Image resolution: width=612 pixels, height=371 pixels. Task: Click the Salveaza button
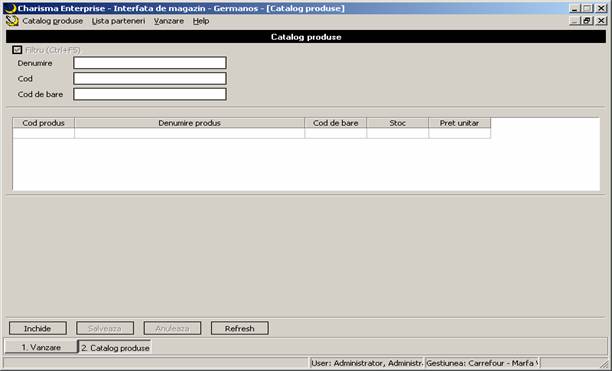[105, 328]
